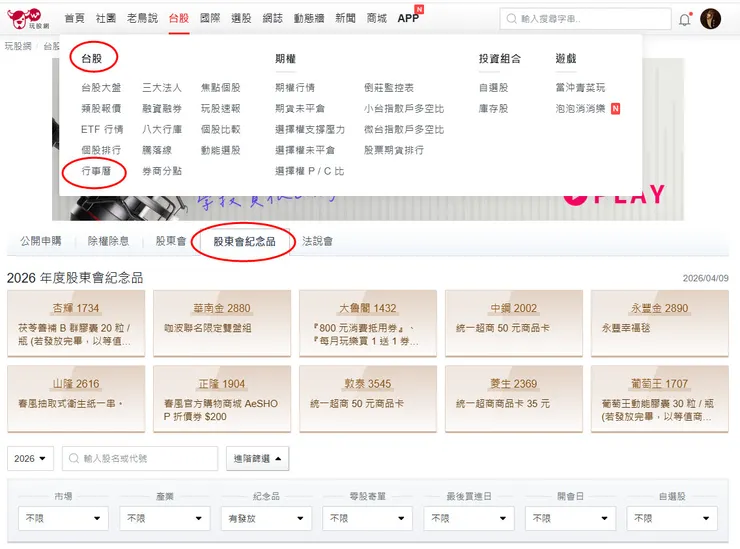Image resolution: width=740 pixels, height=549 pixels.
Task: Click 台股大盤 in the mega menu
Action: pyautogui.click(x=101, y=88)
